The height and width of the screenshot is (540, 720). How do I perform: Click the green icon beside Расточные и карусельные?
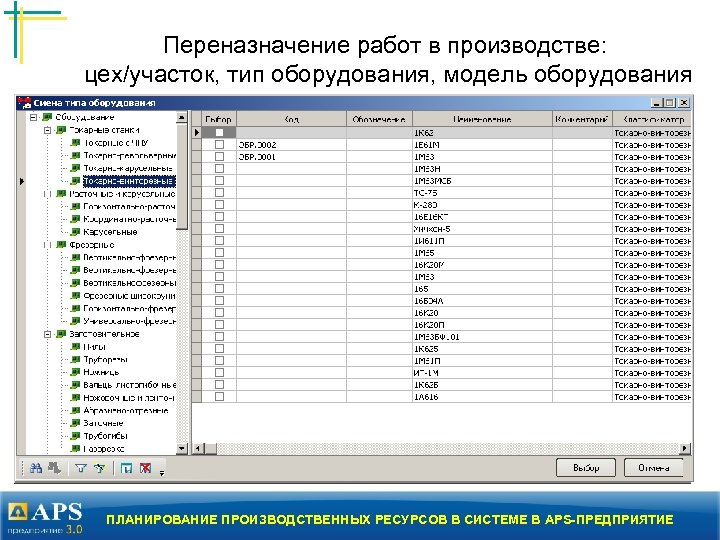pos(61,194)
